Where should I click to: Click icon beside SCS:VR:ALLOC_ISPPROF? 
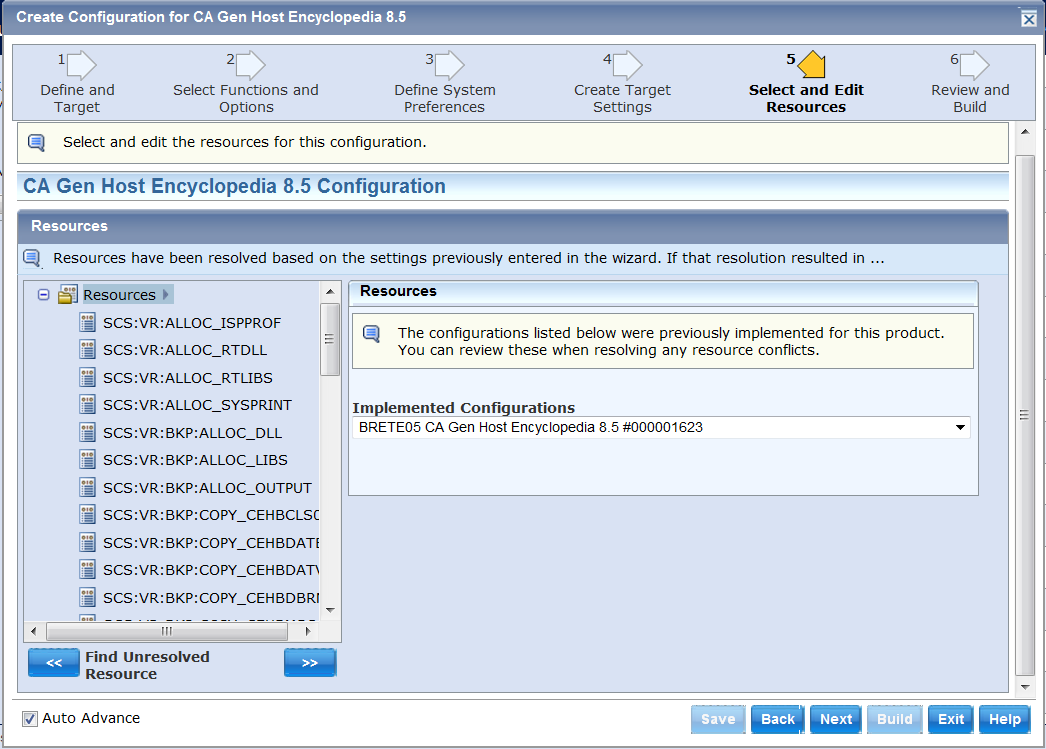point(87,323)
